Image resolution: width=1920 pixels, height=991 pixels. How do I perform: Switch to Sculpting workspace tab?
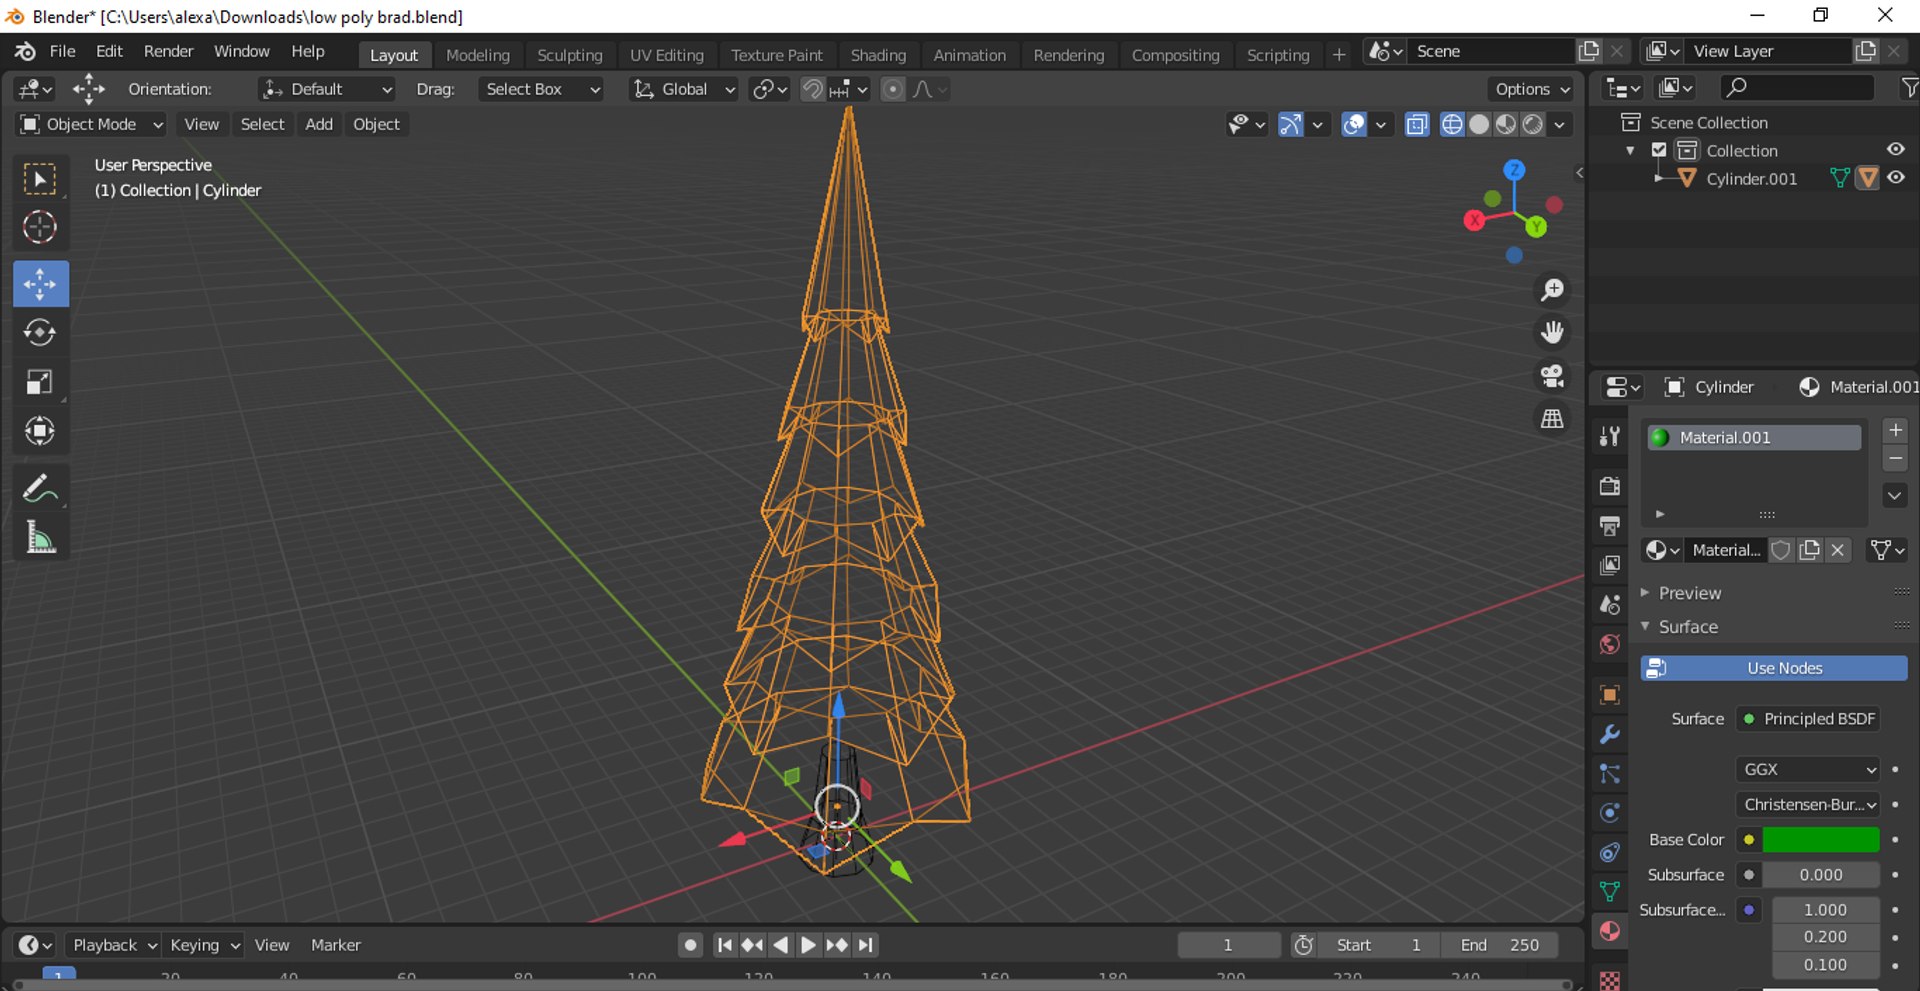pos(569,55)
